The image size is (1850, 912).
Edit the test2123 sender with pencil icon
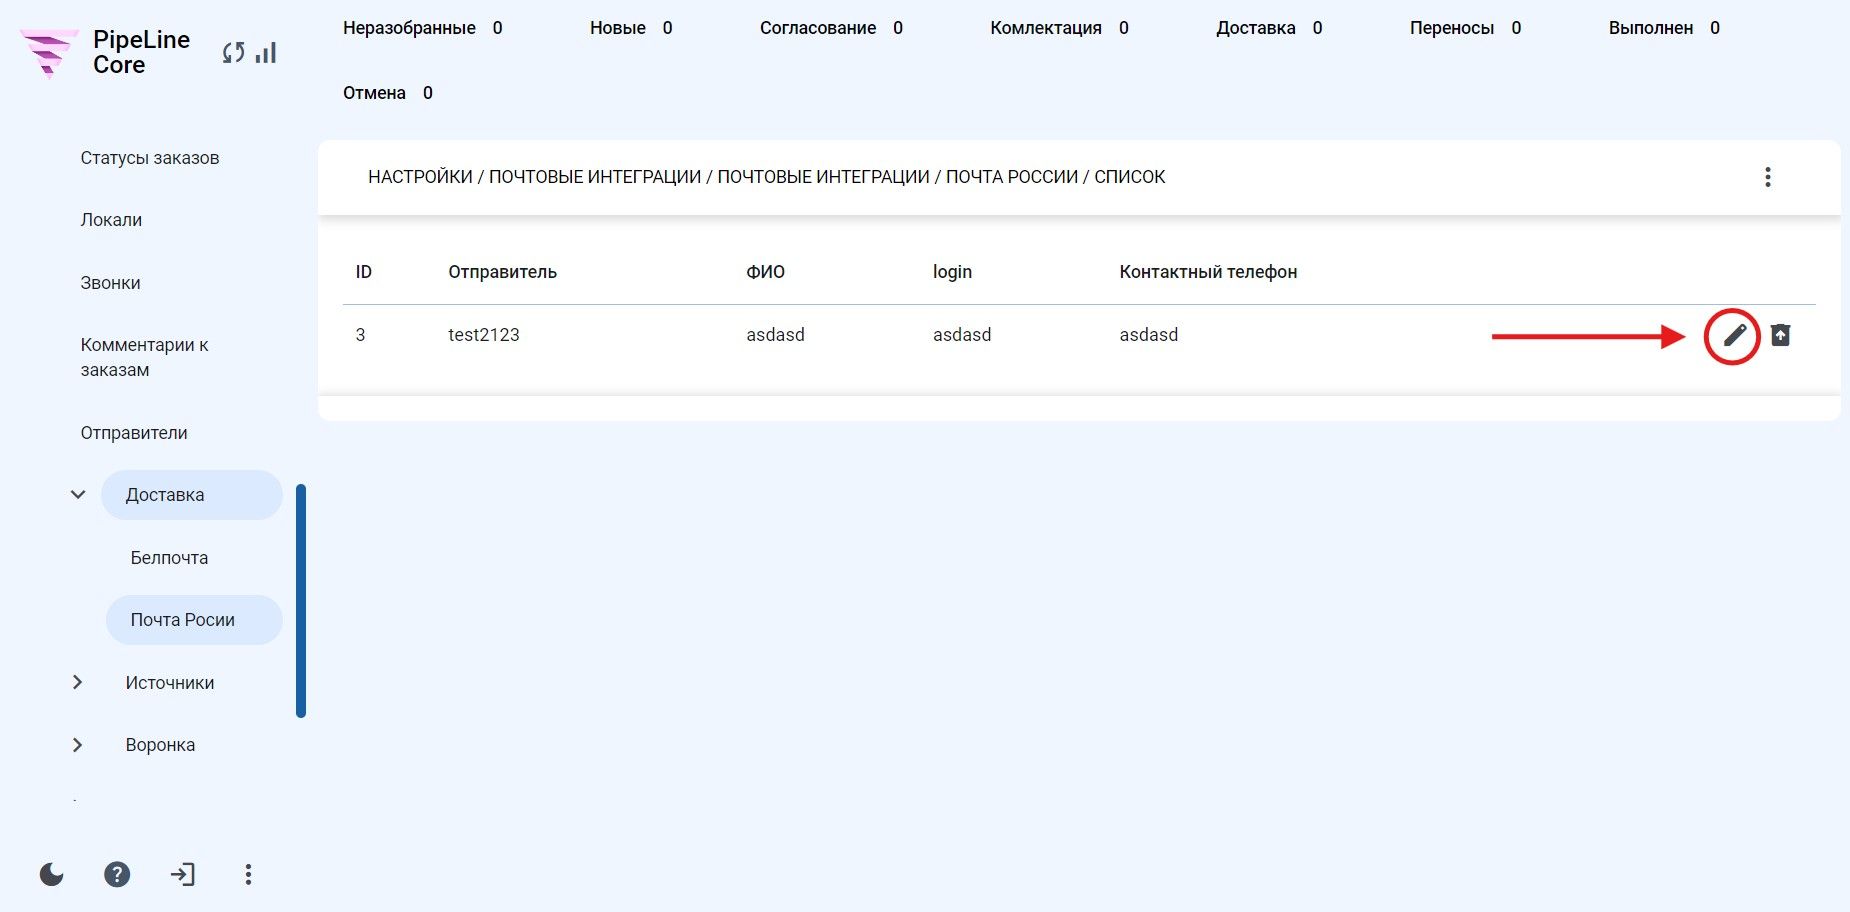pos(1734,335)
